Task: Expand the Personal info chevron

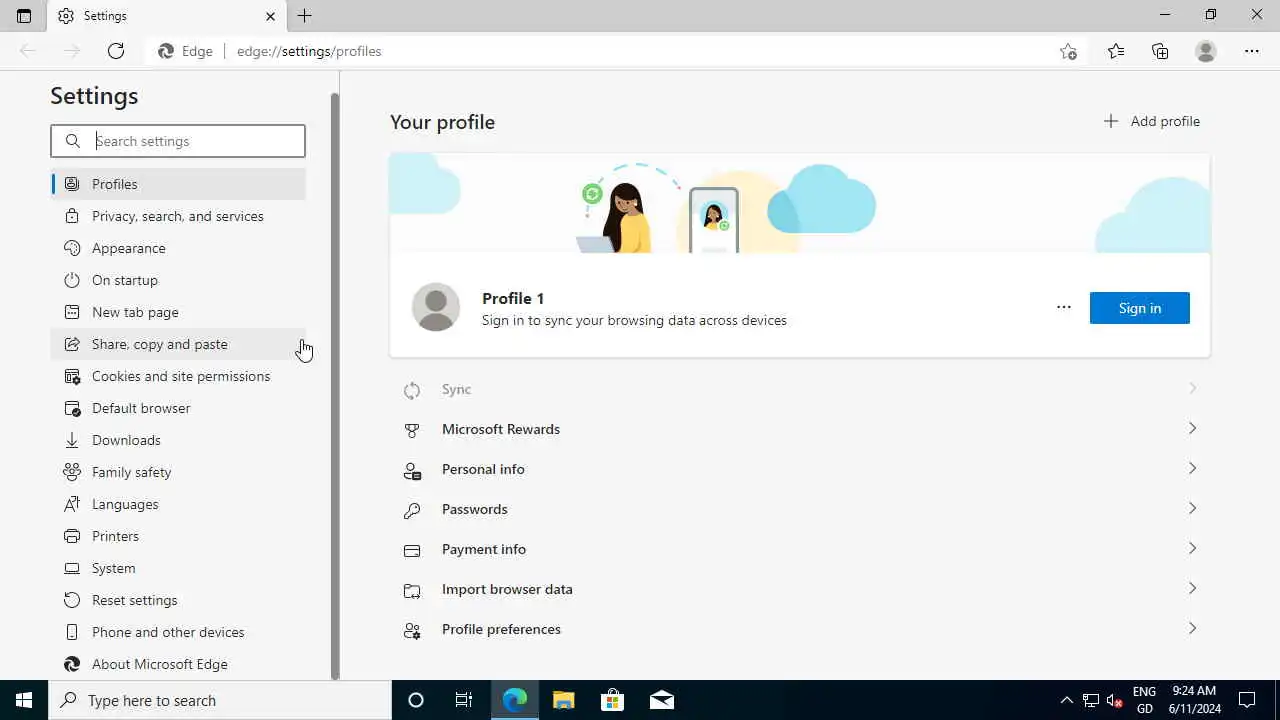Action: [1192, 468]
